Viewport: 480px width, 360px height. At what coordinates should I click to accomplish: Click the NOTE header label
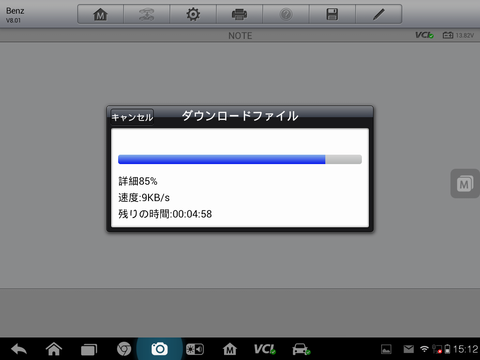240,36
